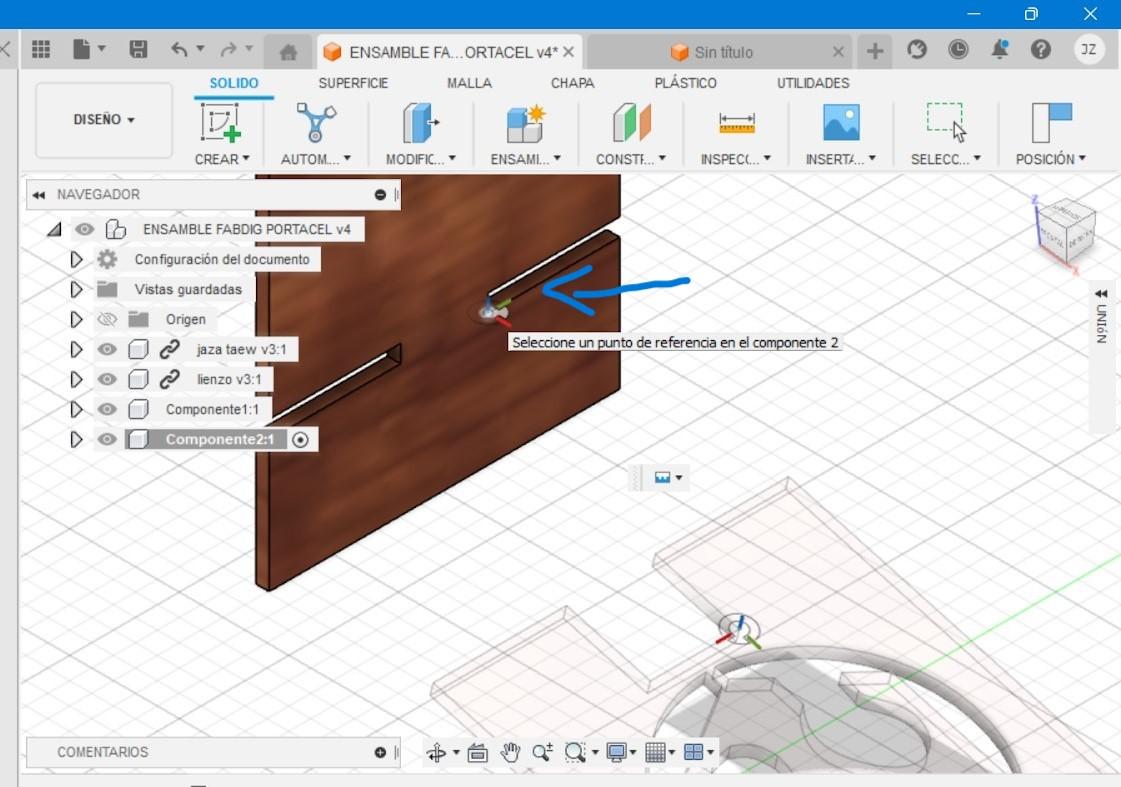1121x787 pixels.
Task: Open the job status clock icon
Action: click(x=958, y=49)
